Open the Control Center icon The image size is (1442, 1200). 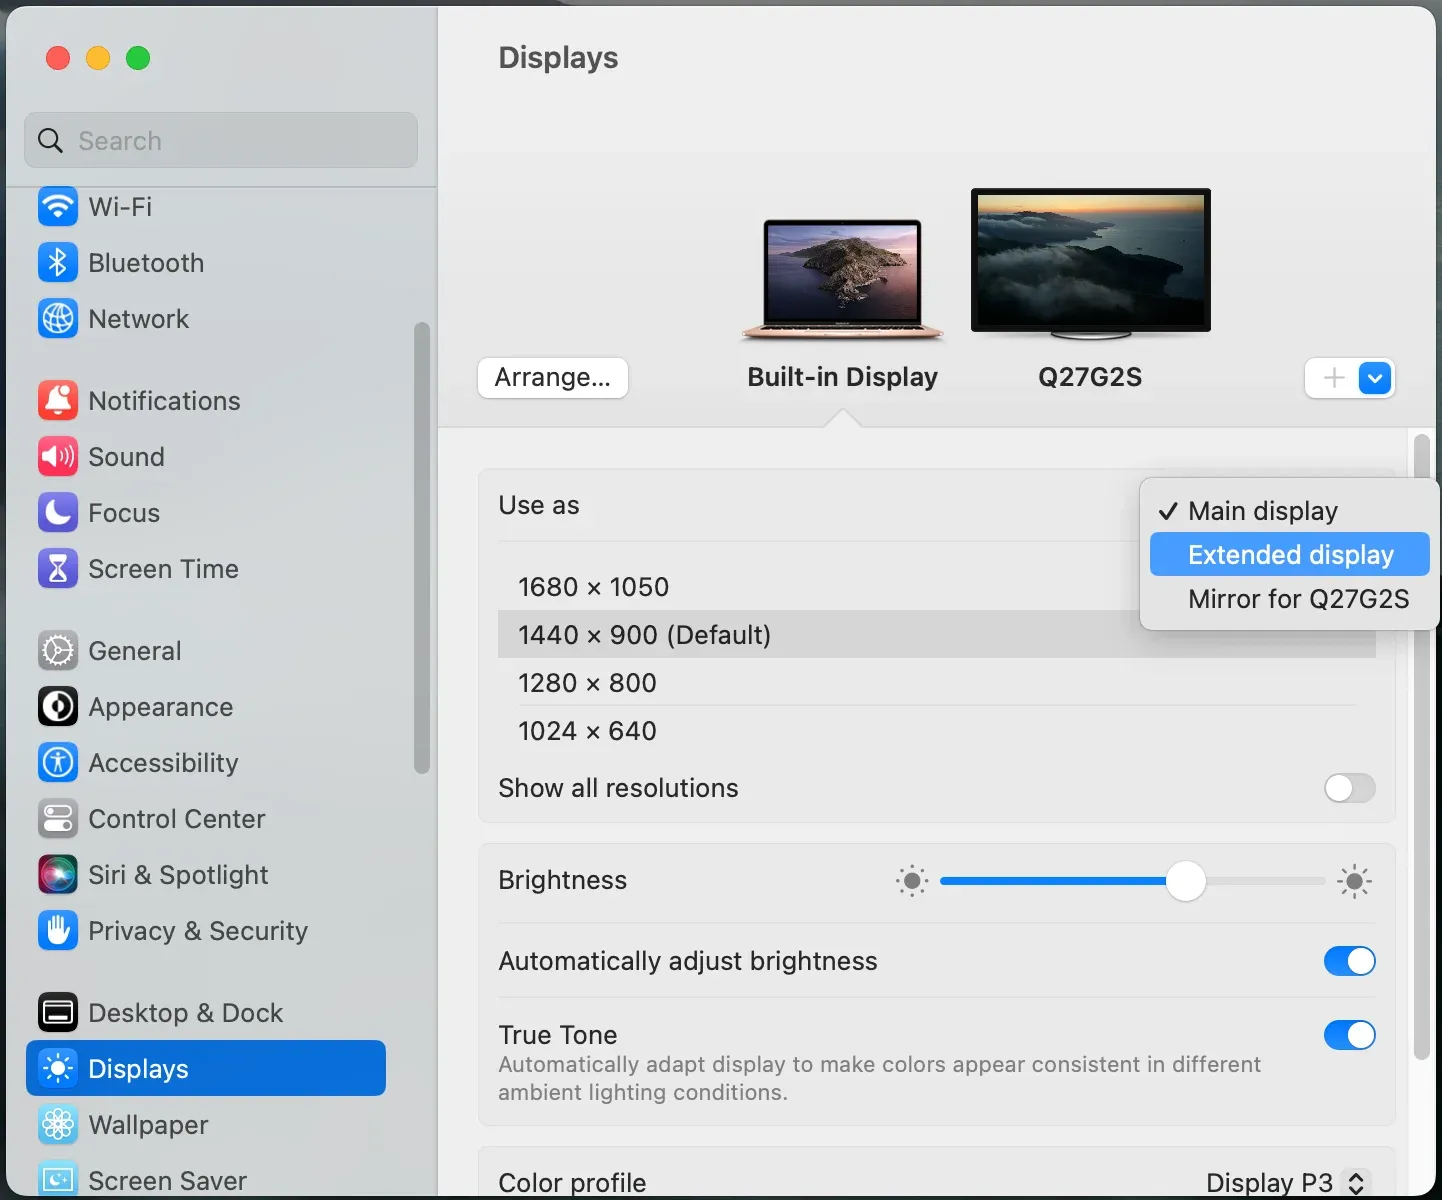(58, 819)
